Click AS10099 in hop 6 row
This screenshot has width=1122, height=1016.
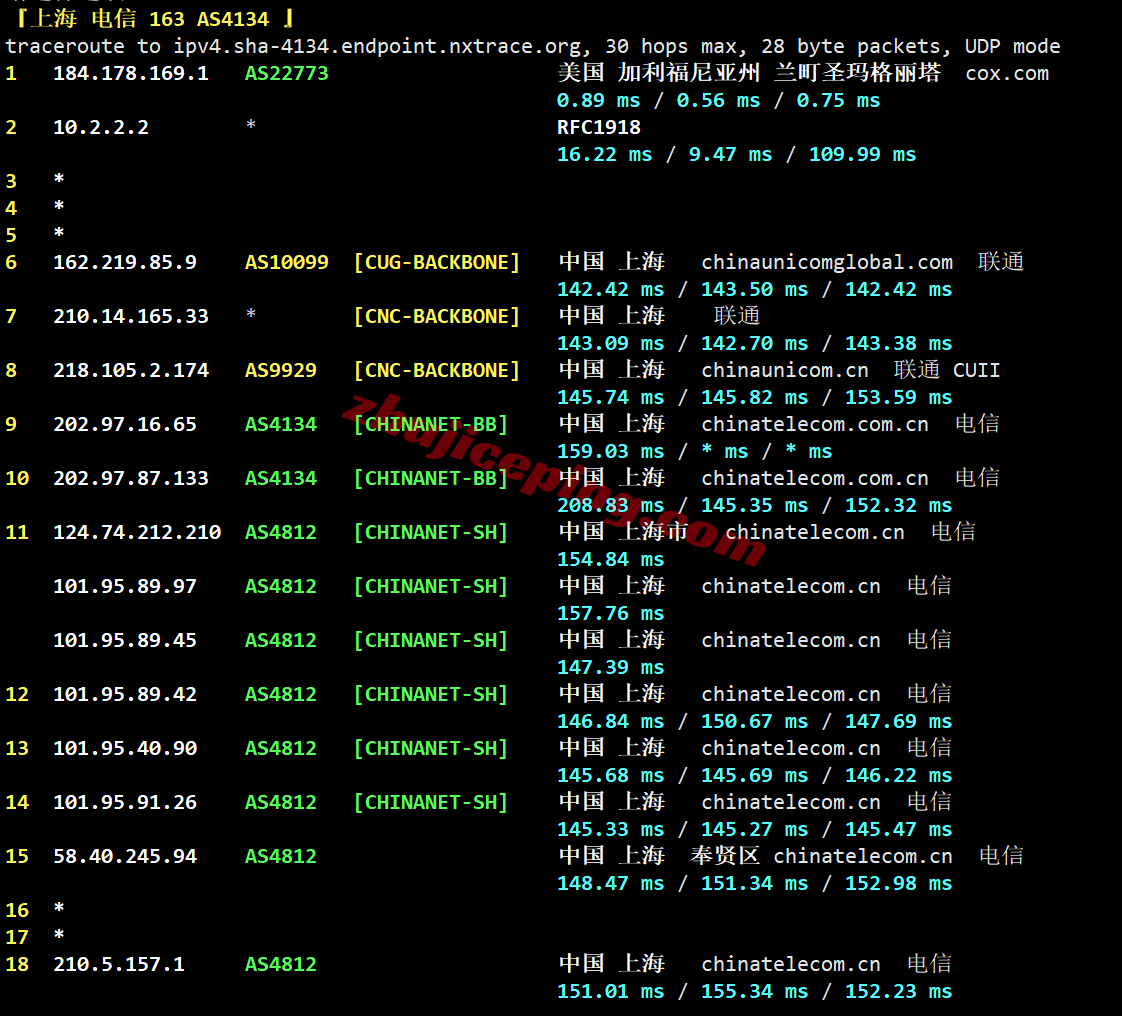click(x=286, y=263)
